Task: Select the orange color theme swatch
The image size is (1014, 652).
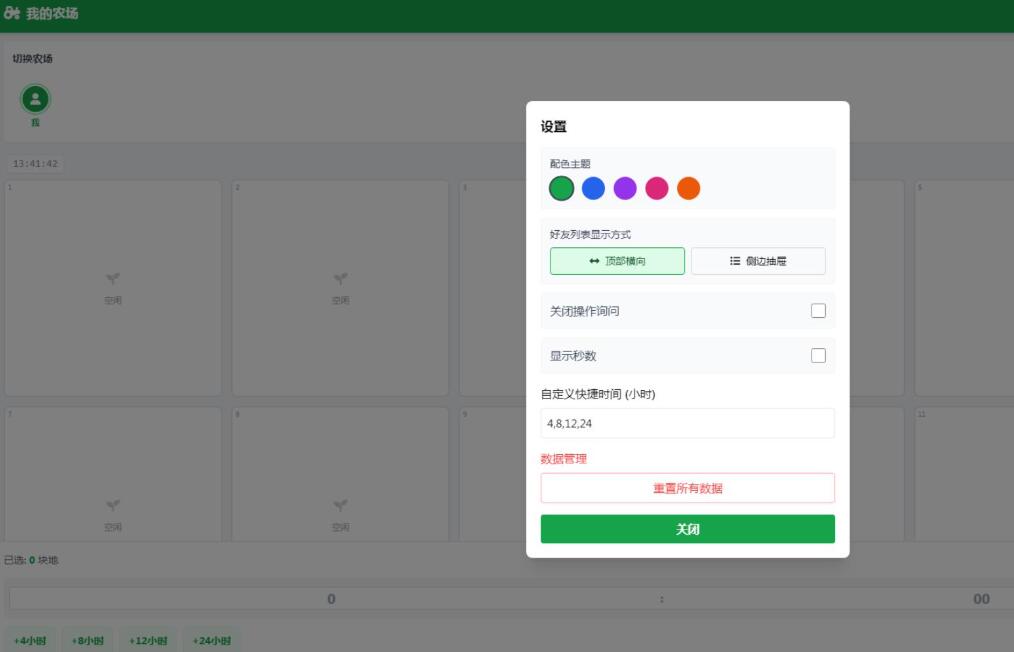Action: click(689, 187)
